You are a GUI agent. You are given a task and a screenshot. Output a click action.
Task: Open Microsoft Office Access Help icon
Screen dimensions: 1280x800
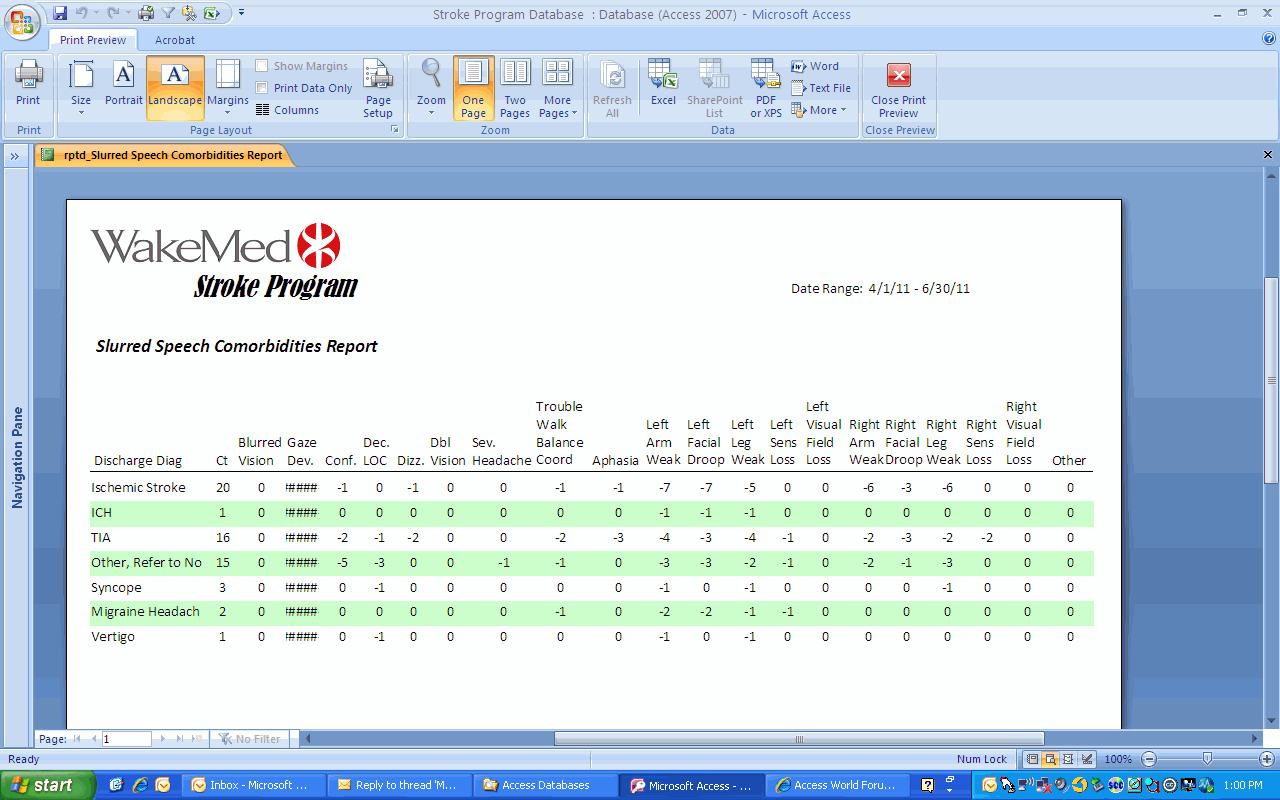[x=1269, y=39]
